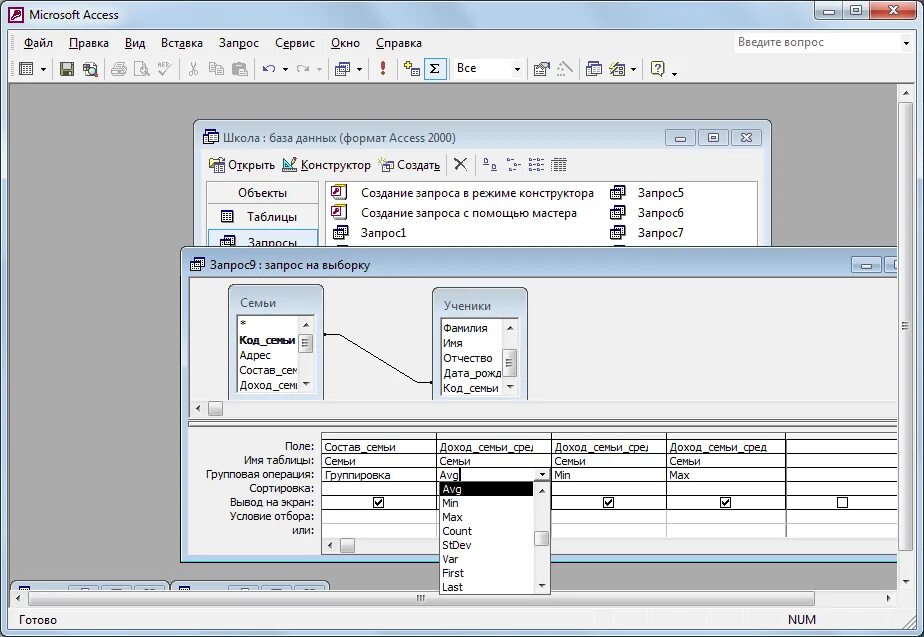Click the Redo arrow icon

[303, 69]
